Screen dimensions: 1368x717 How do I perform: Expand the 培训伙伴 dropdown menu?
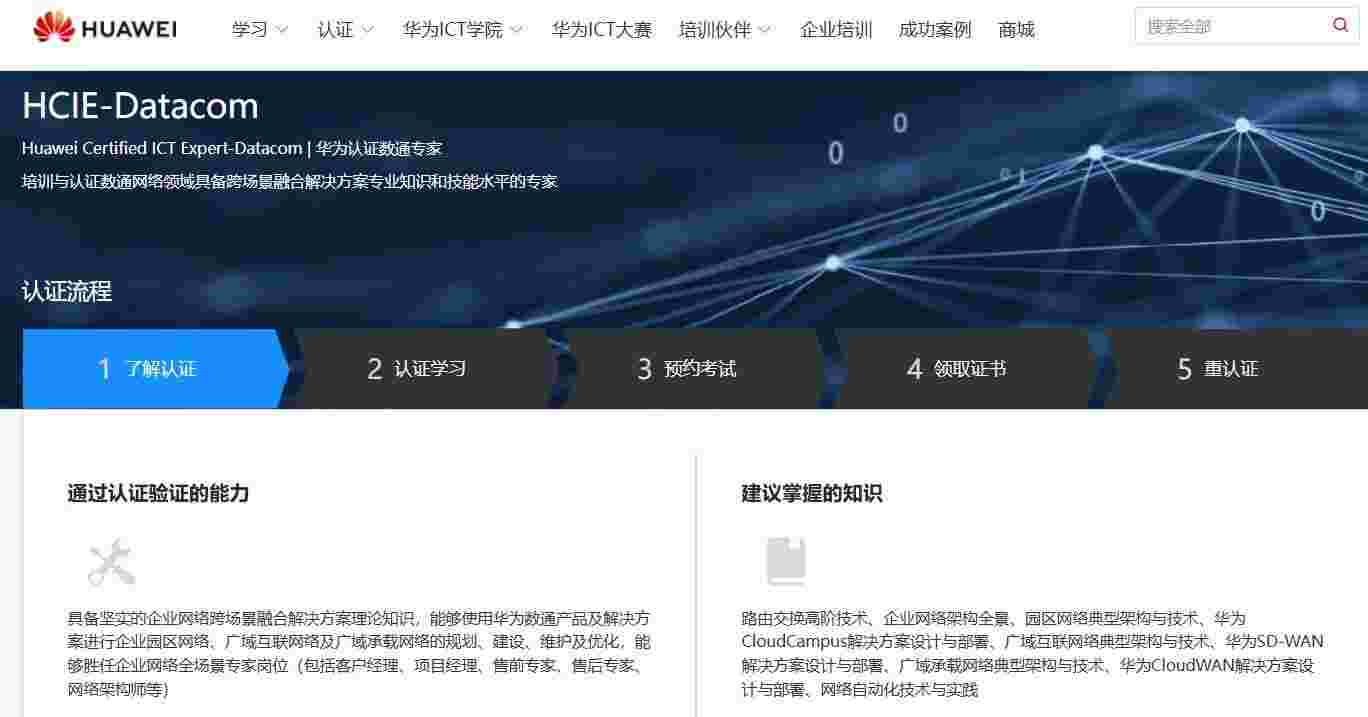click(x=724, y=30)
